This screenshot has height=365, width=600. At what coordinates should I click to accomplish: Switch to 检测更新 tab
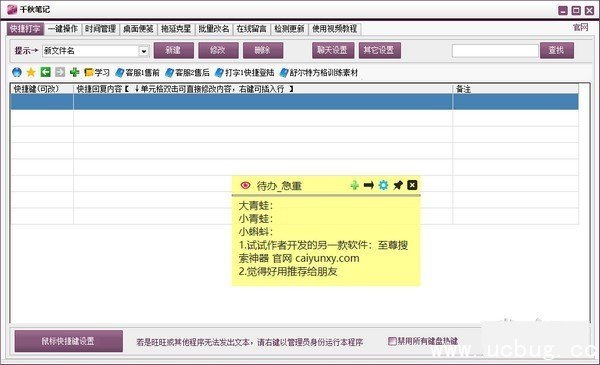289,29
